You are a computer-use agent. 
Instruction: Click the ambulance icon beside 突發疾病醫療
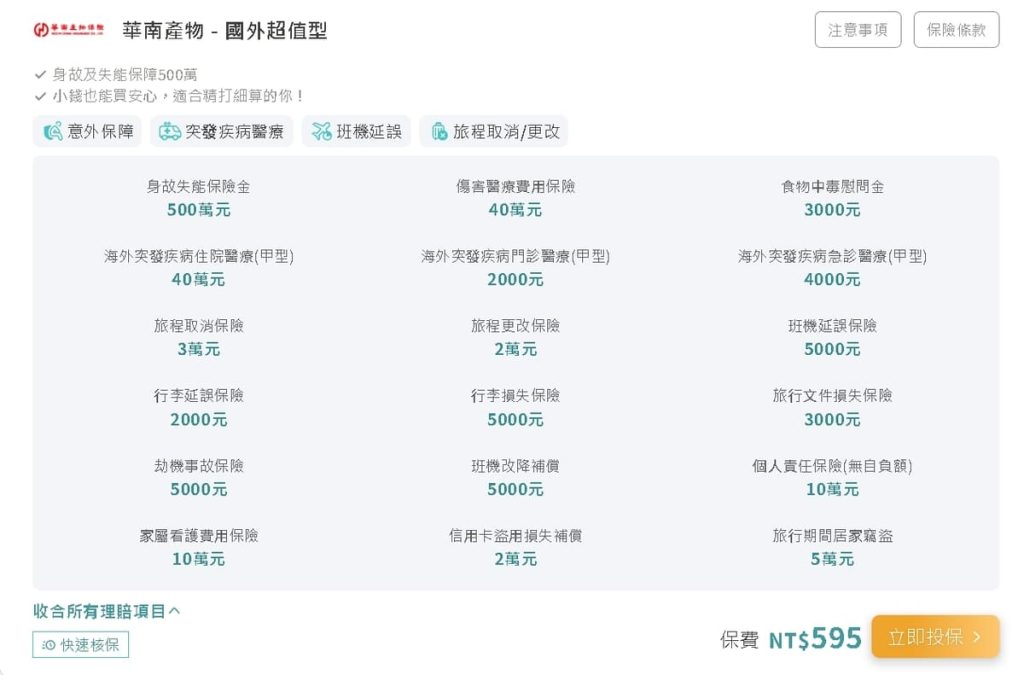click(170, 131)
